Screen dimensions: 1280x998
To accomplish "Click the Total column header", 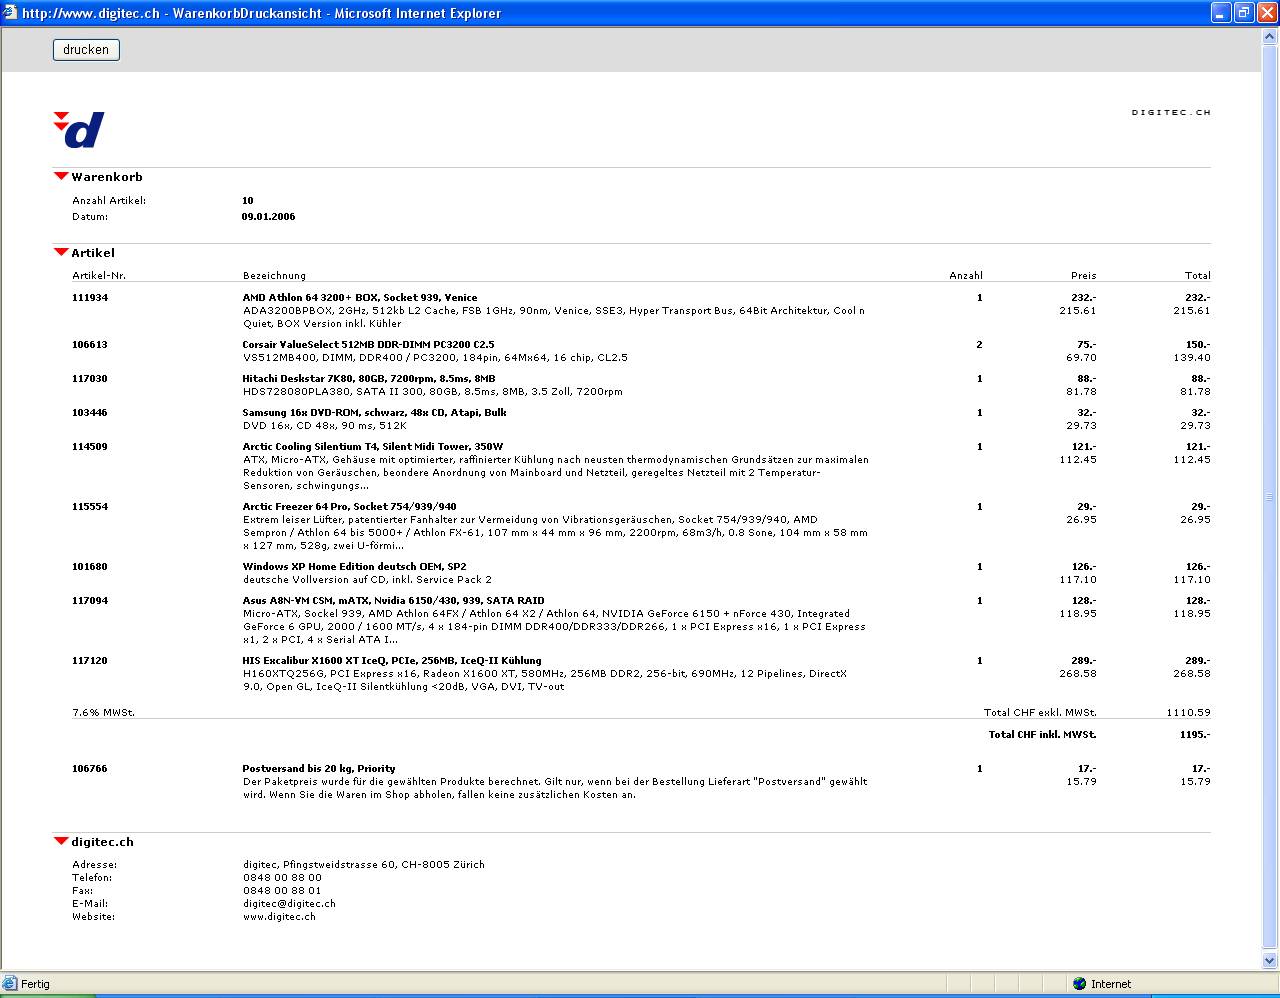I will [1198, 276].
